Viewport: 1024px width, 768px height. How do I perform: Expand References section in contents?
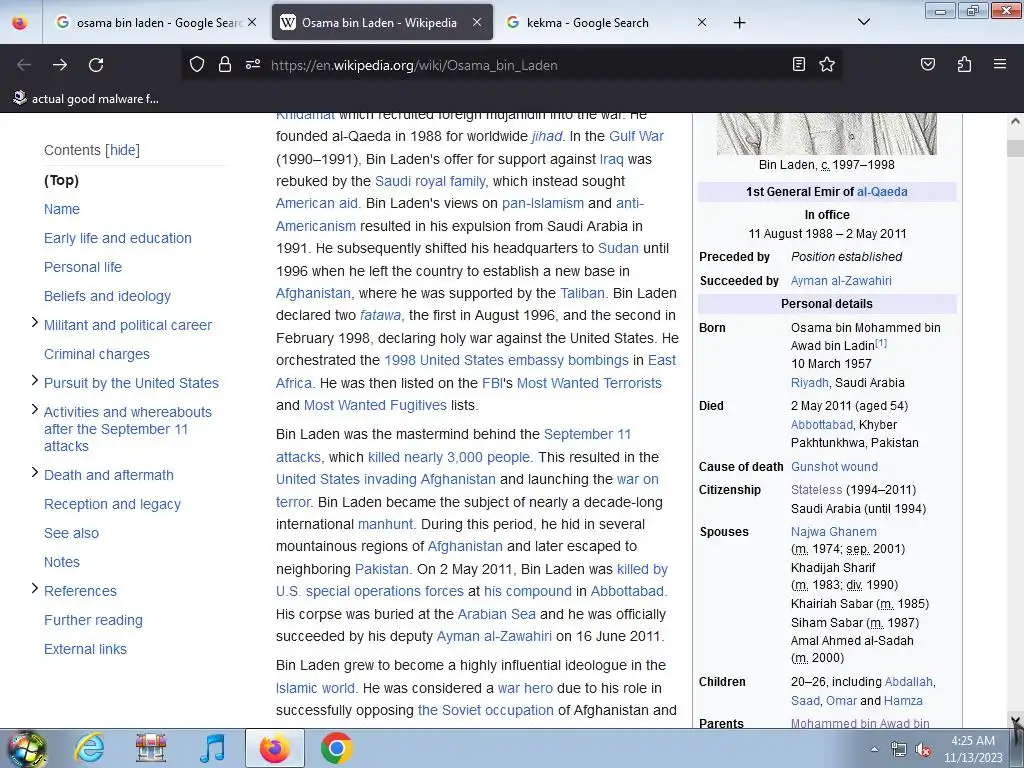click(35, 588)
